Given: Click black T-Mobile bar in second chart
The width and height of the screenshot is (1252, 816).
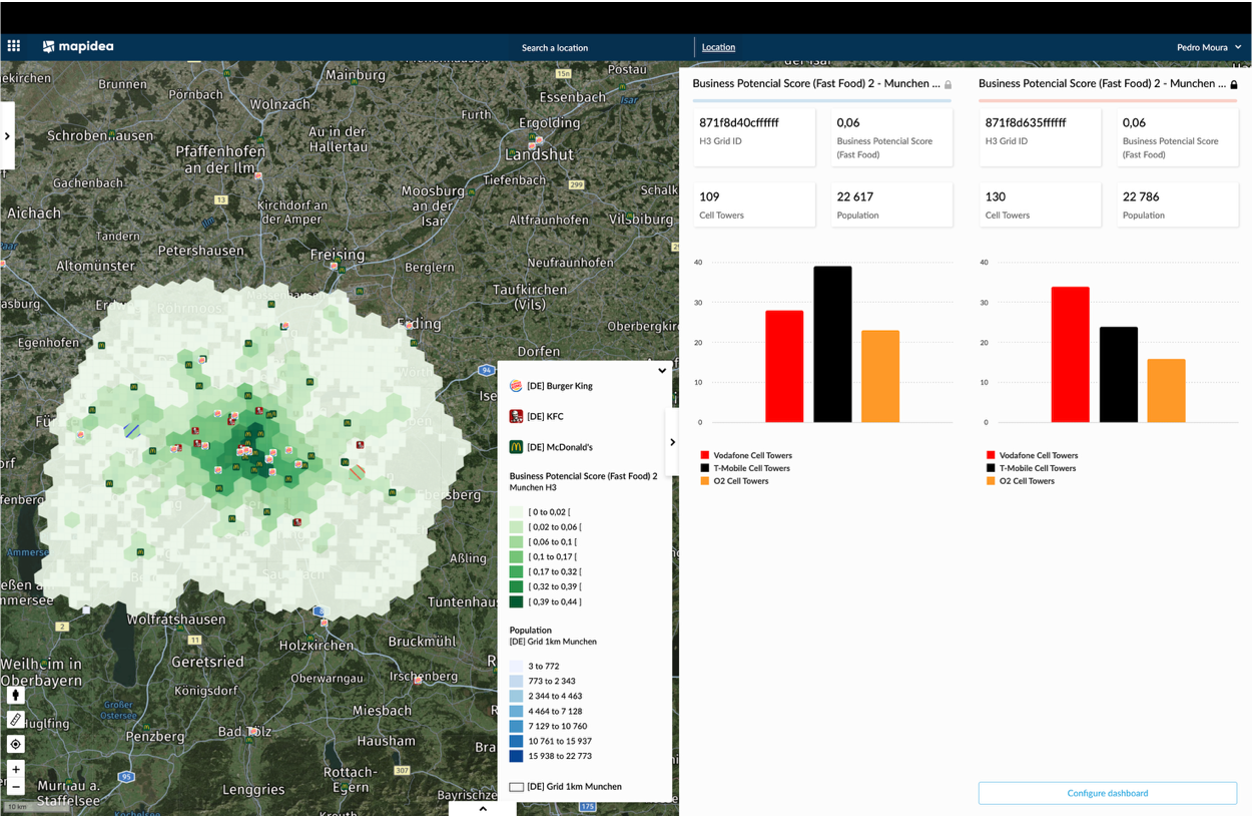Looking at the screenshot, I should point(1119,374).
